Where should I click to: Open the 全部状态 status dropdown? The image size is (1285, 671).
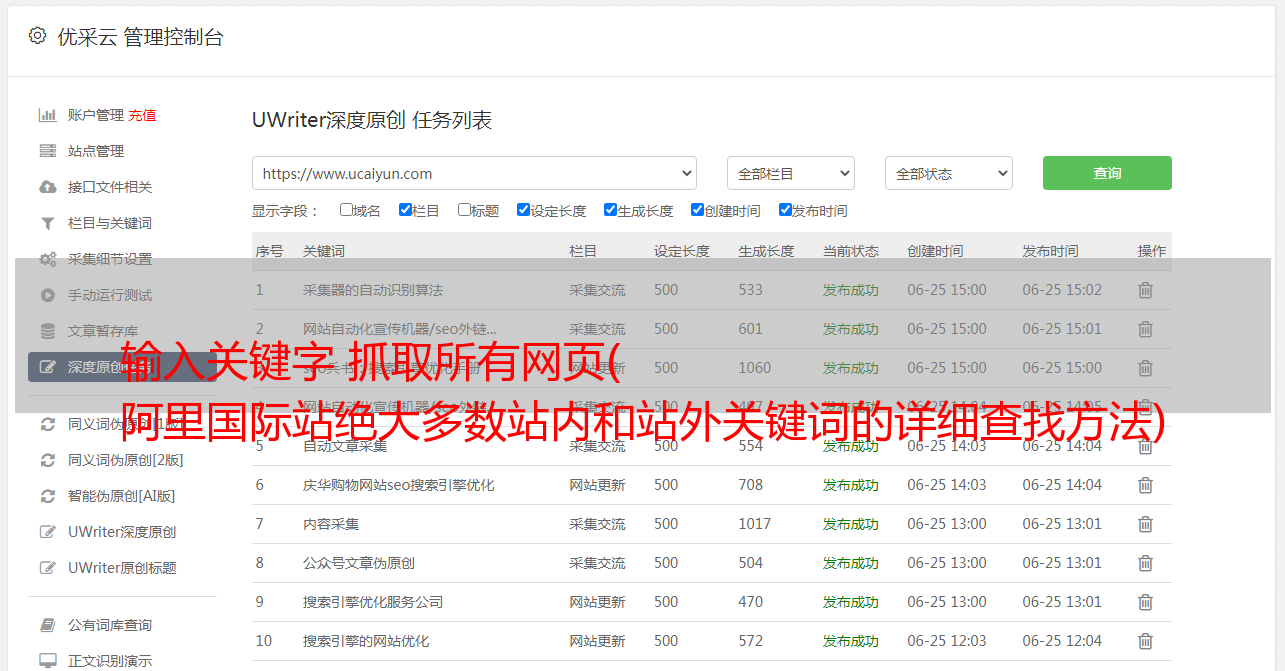[948, 173]
